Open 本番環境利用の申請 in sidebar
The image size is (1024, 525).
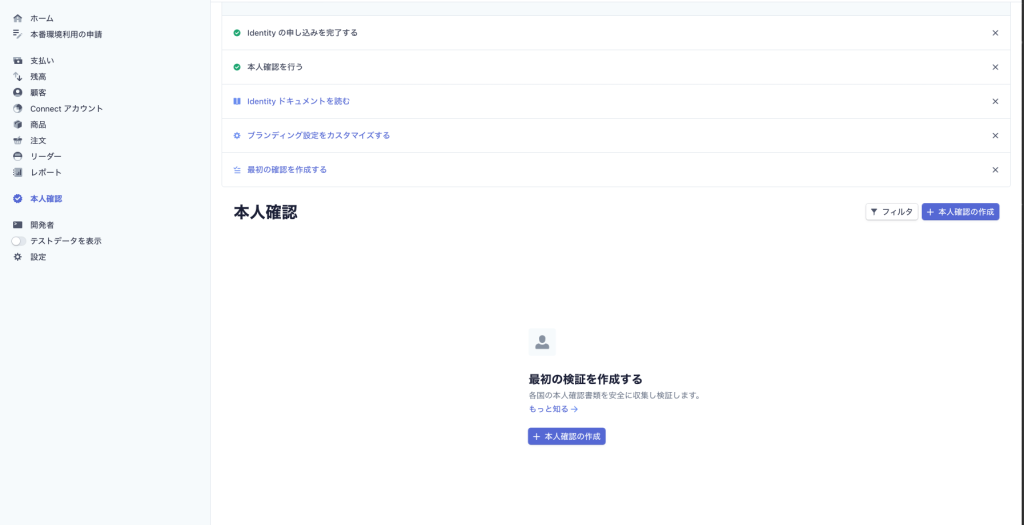point(66,34)
